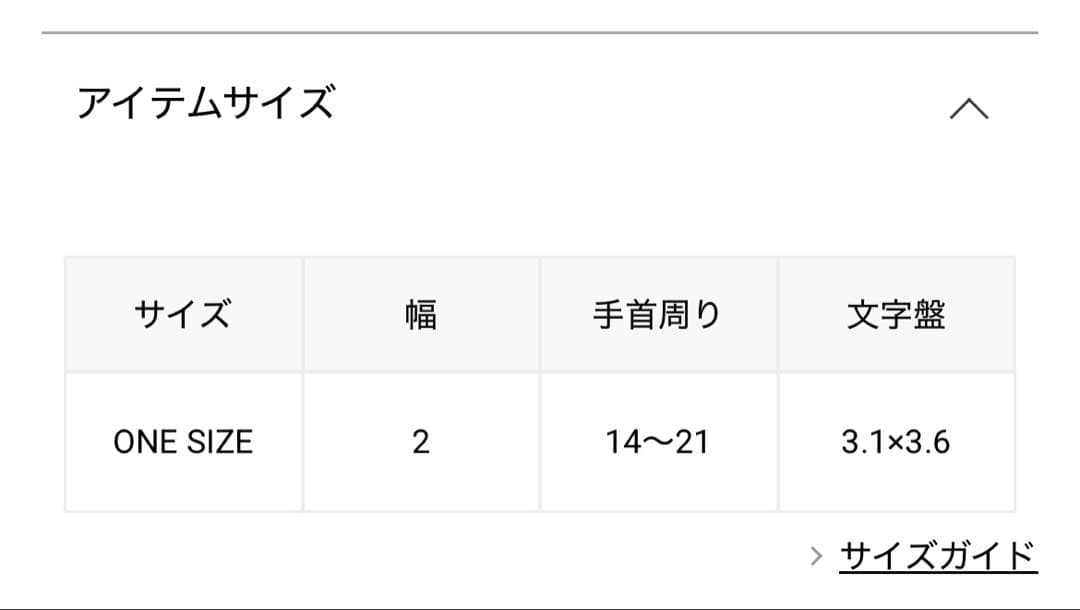Click the width value 2 cell
1080x610 pixels.
click(x=421, y=442)
